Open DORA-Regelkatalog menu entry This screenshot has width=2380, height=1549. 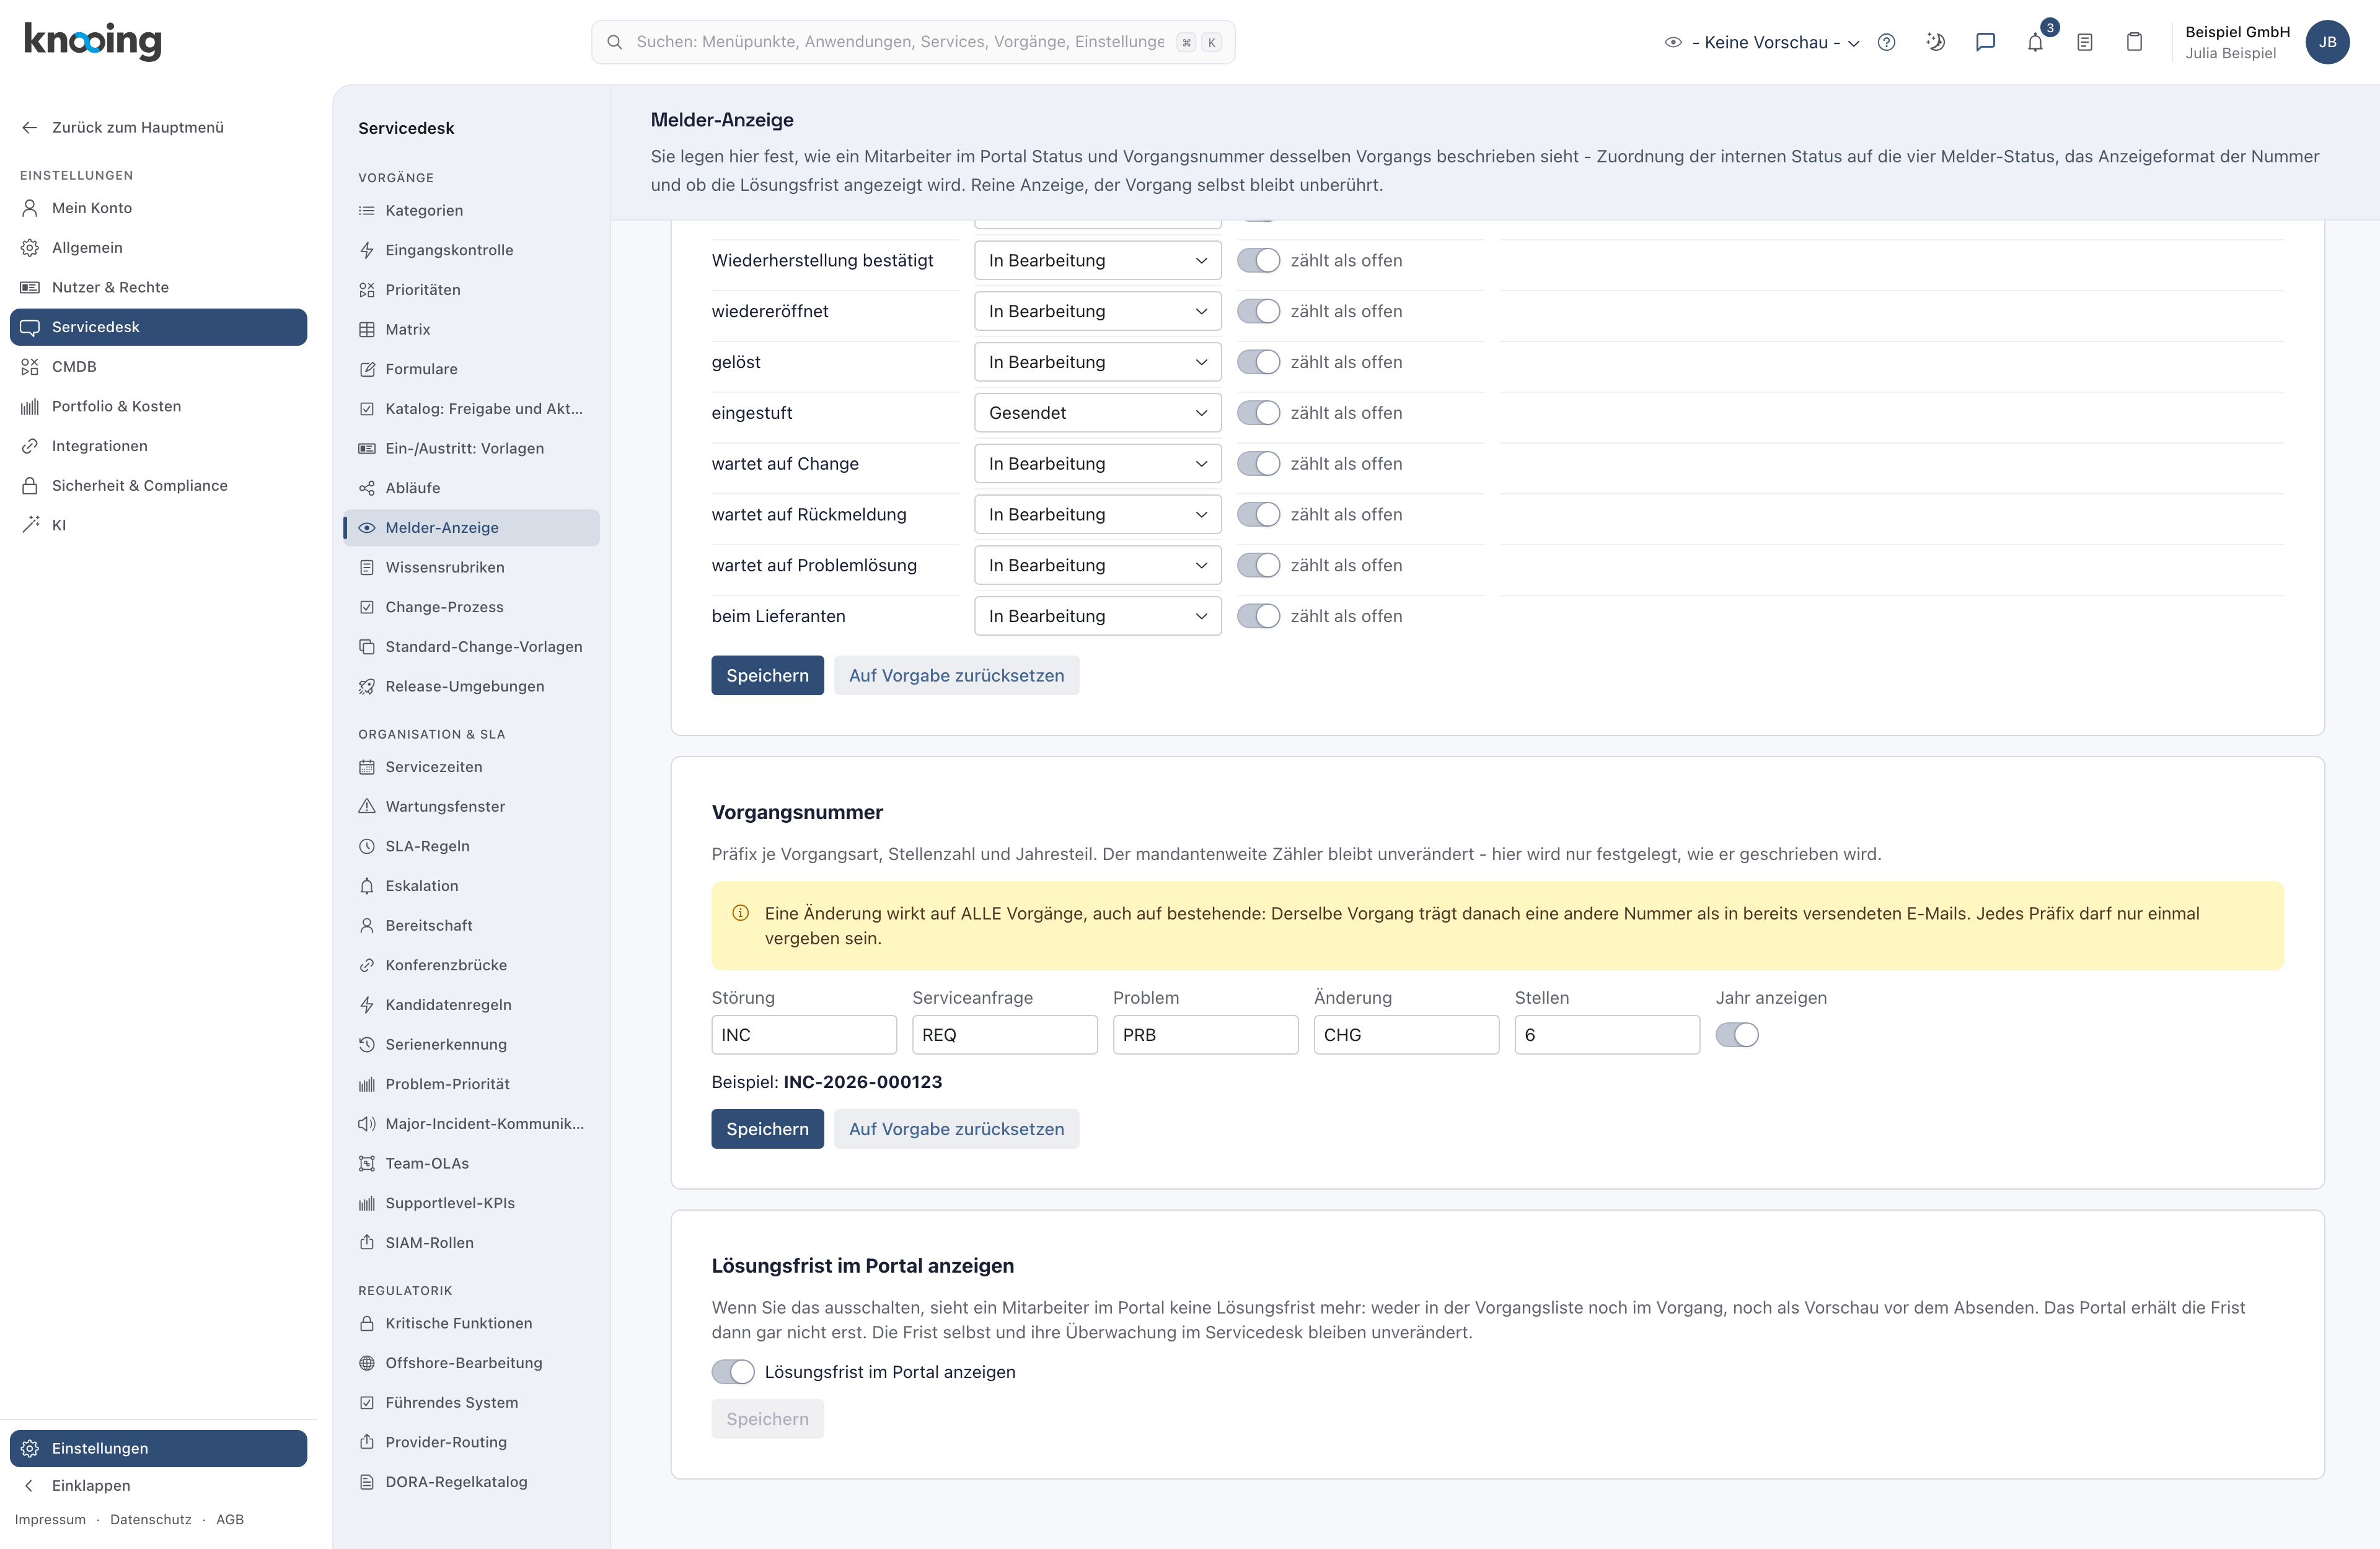pyautogui.click(x=471, y=1482)
